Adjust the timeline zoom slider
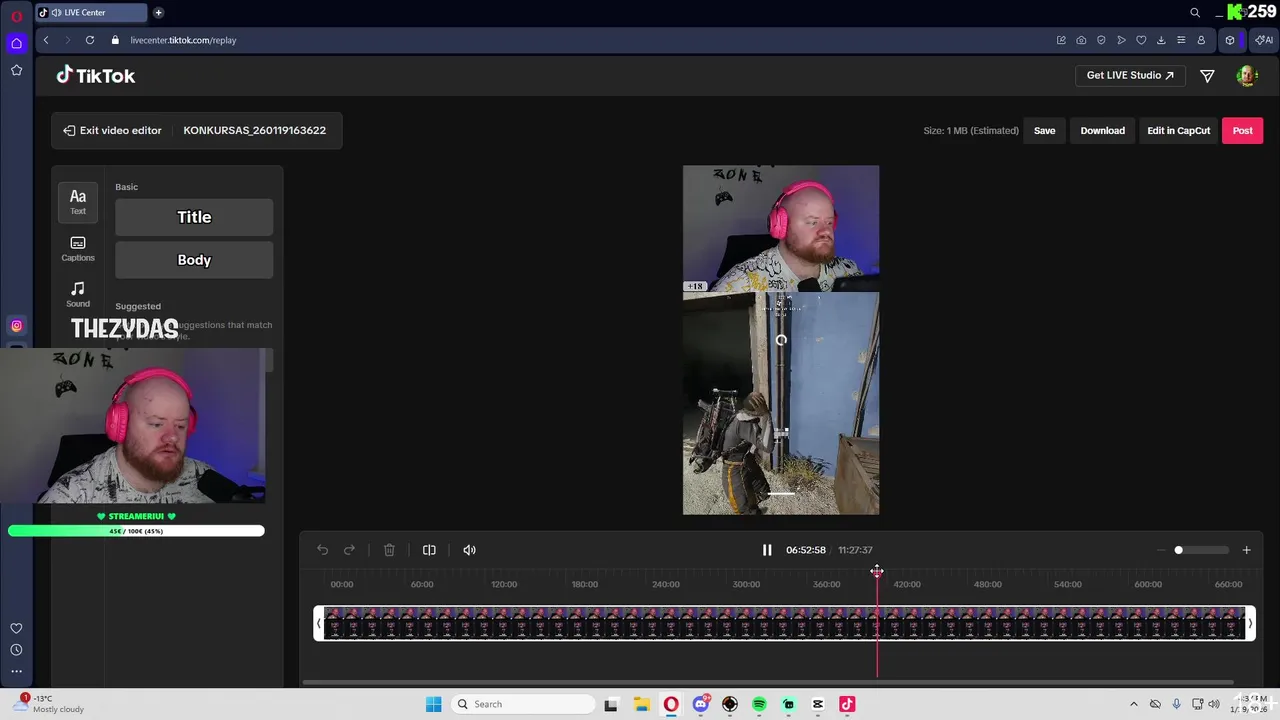1280x720 pixels. coord(1203,550)
